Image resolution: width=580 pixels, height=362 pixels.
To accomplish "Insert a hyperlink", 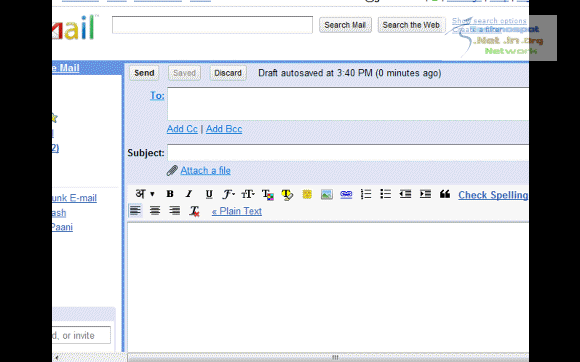I will 346,194.
